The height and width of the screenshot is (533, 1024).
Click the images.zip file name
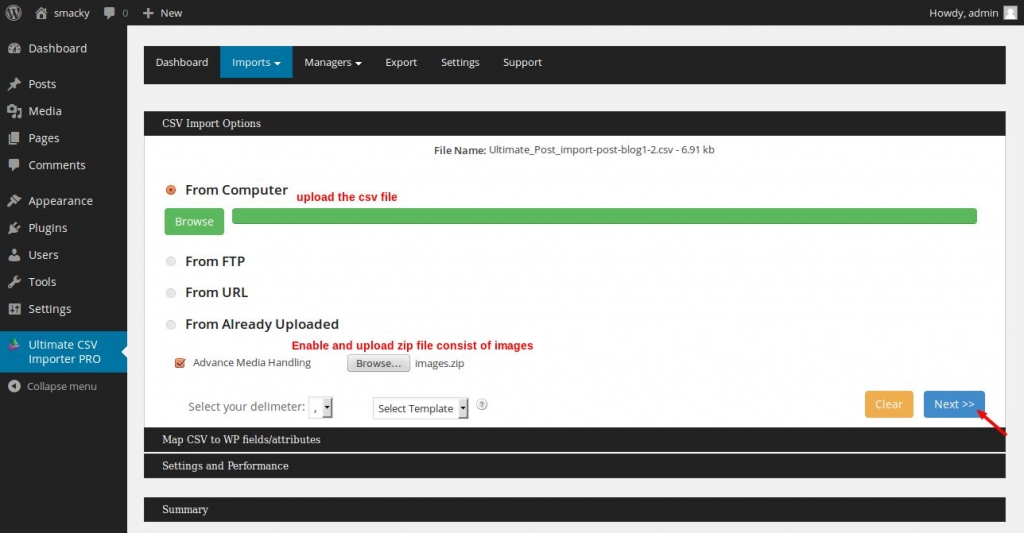(440, 363)
